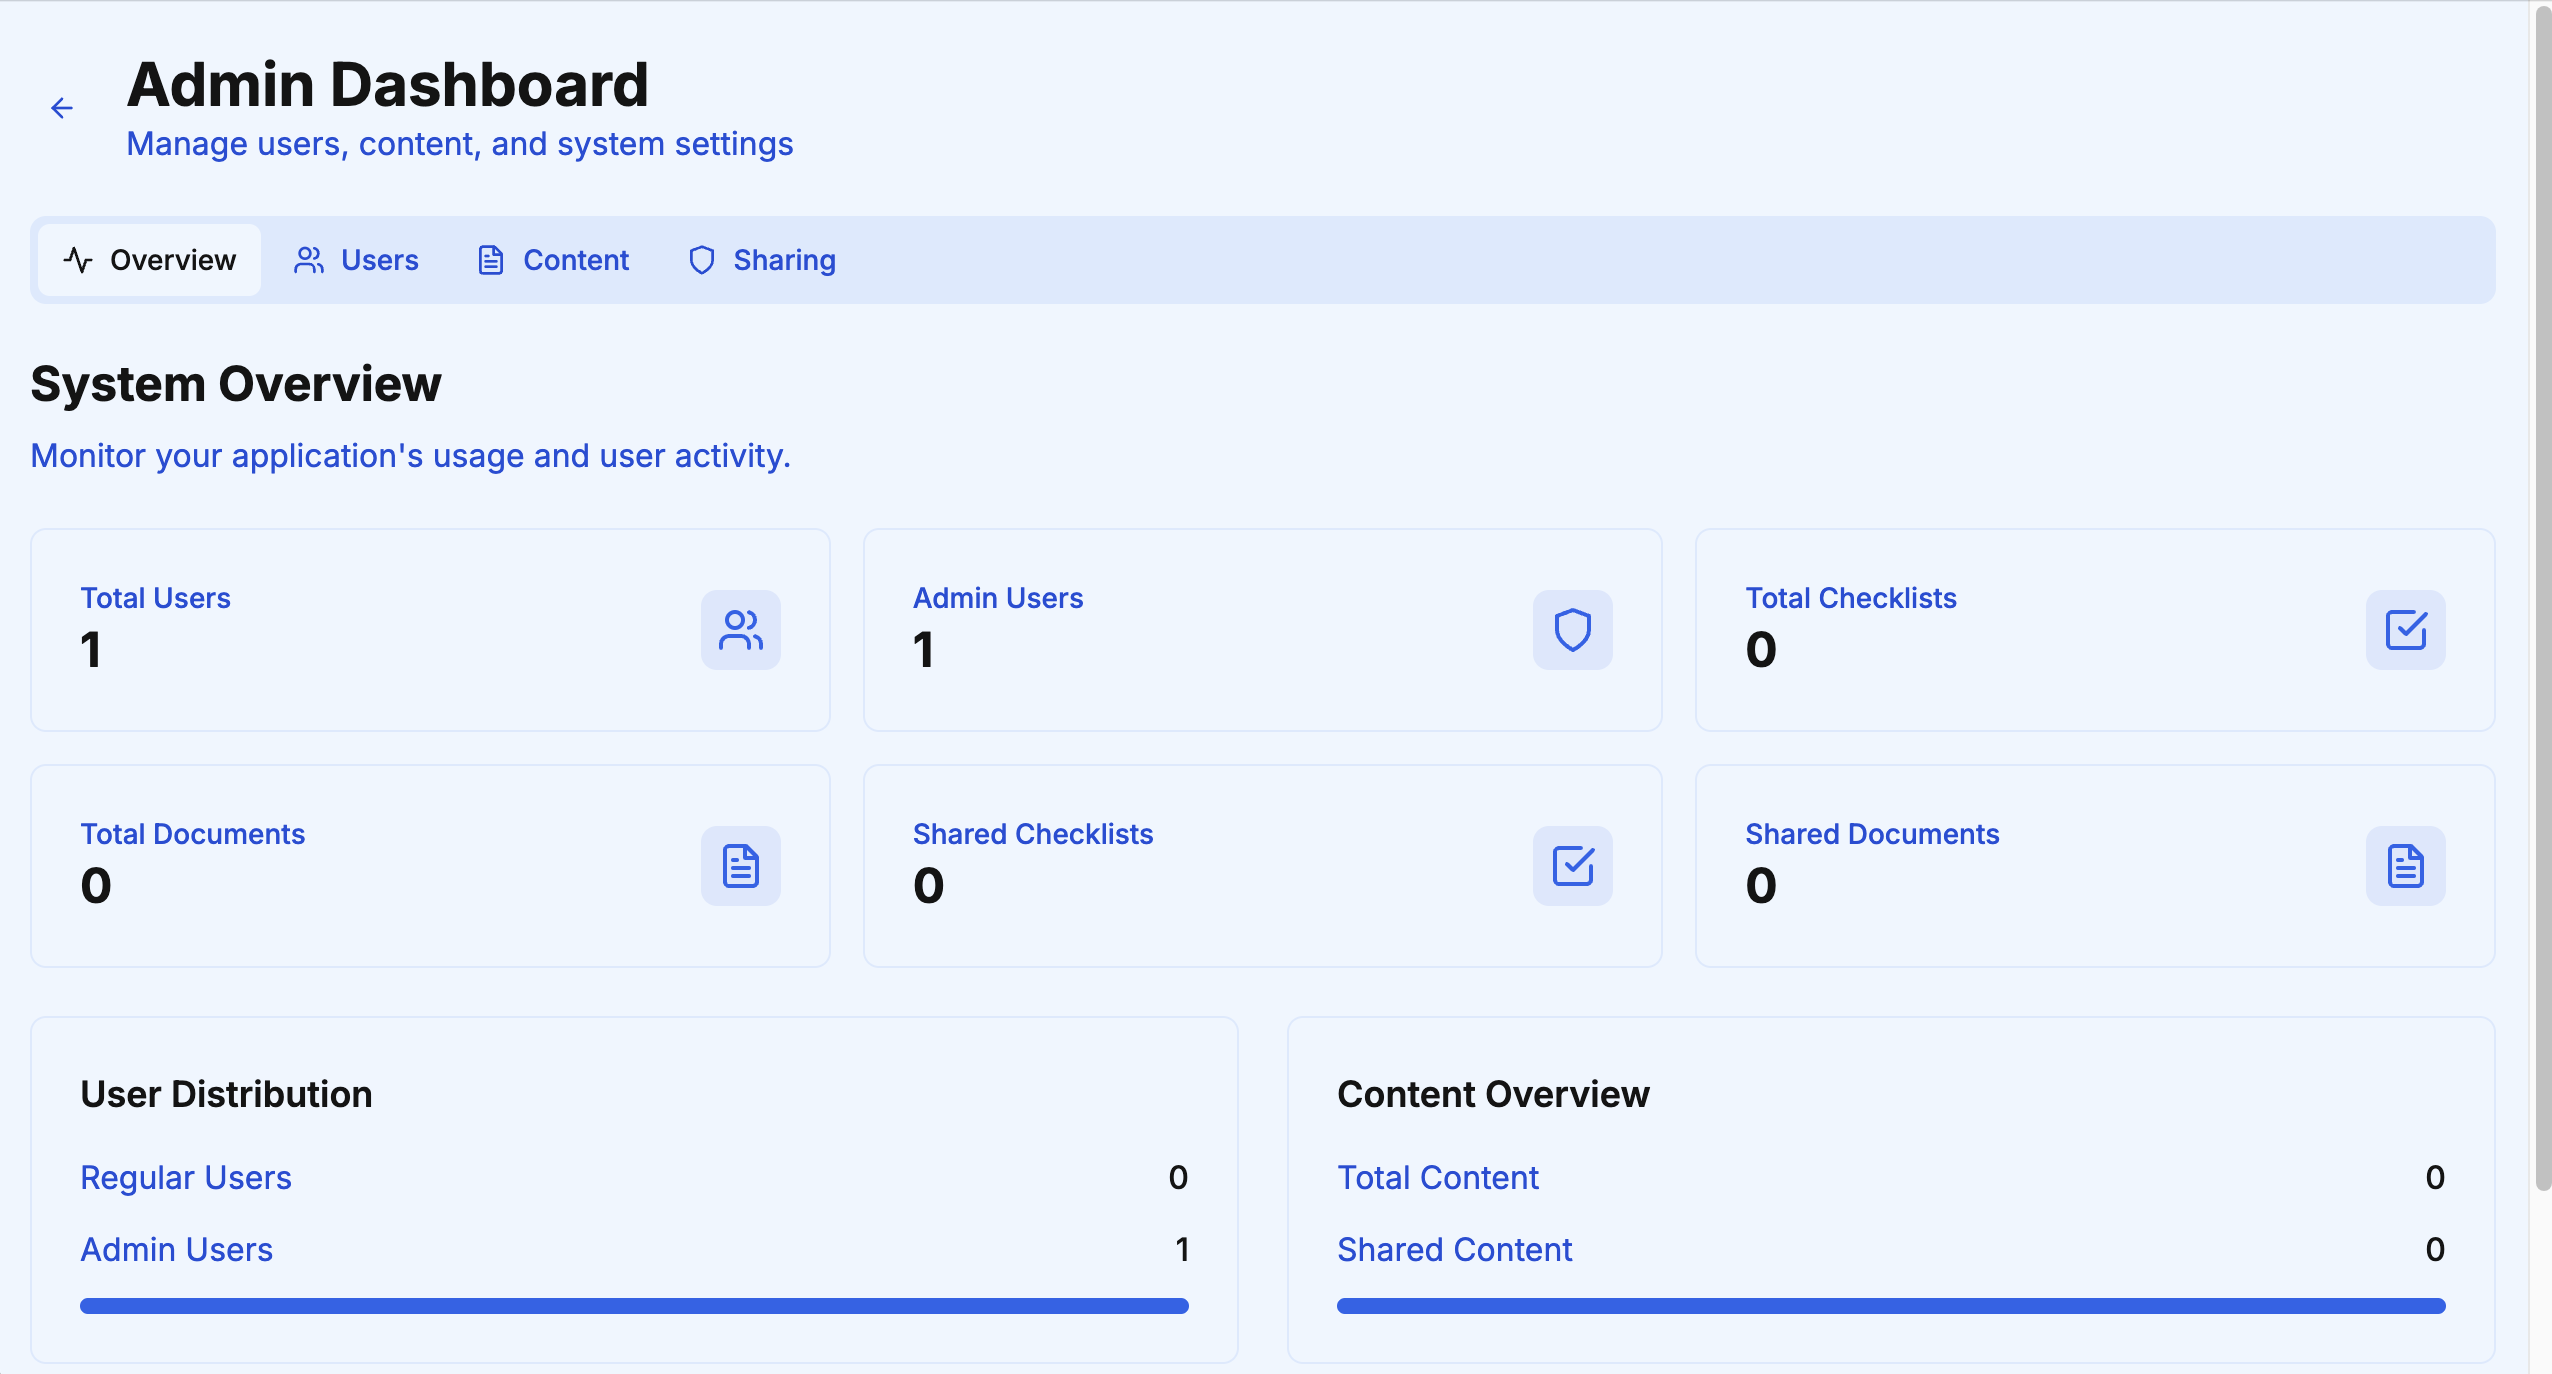
Task: Click the Admin Users card label
Action: click(x=998, y=598)
